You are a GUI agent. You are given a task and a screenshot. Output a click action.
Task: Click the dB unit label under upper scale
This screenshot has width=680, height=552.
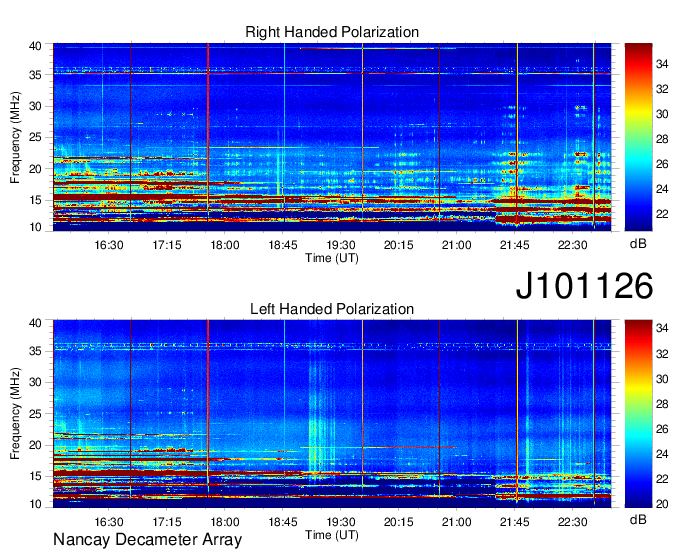[638, 244]
